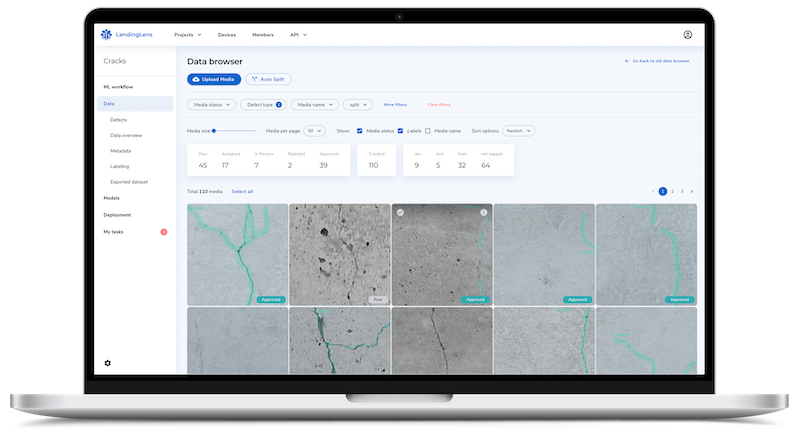This screenshot has height=434, width=800.
Task: Click the Approved count 39
Action: click(323, 165)
